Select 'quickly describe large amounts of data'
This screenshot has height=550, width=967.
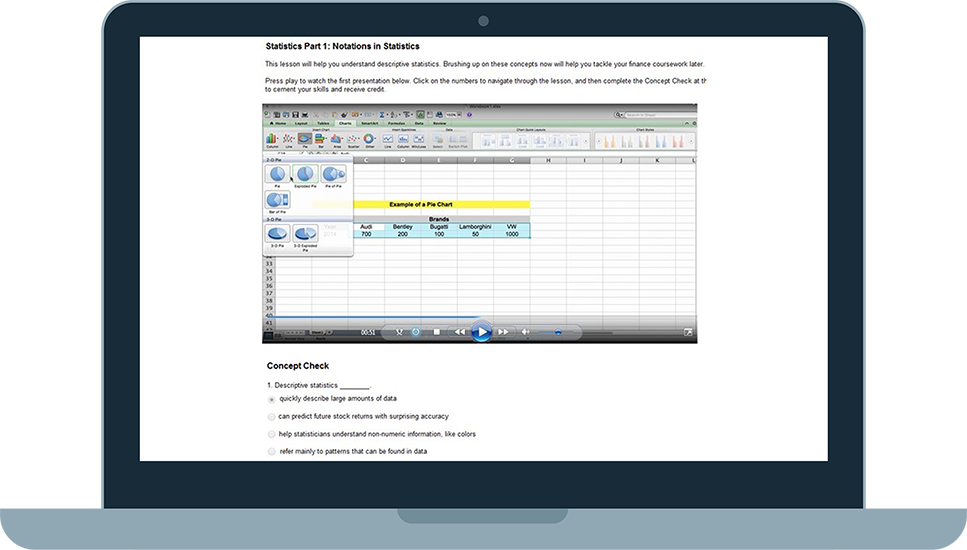pos(271,399)
